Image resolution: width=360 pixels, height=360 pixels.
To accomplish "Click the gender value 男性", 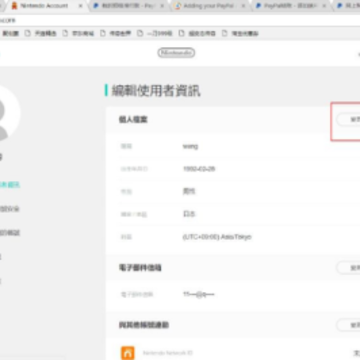I will tap(189, 191).
